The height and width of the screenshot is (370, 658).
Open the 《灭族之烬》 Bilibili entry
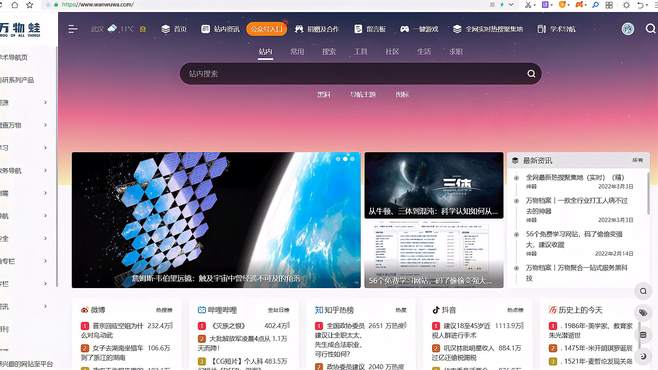pos(227,326)
